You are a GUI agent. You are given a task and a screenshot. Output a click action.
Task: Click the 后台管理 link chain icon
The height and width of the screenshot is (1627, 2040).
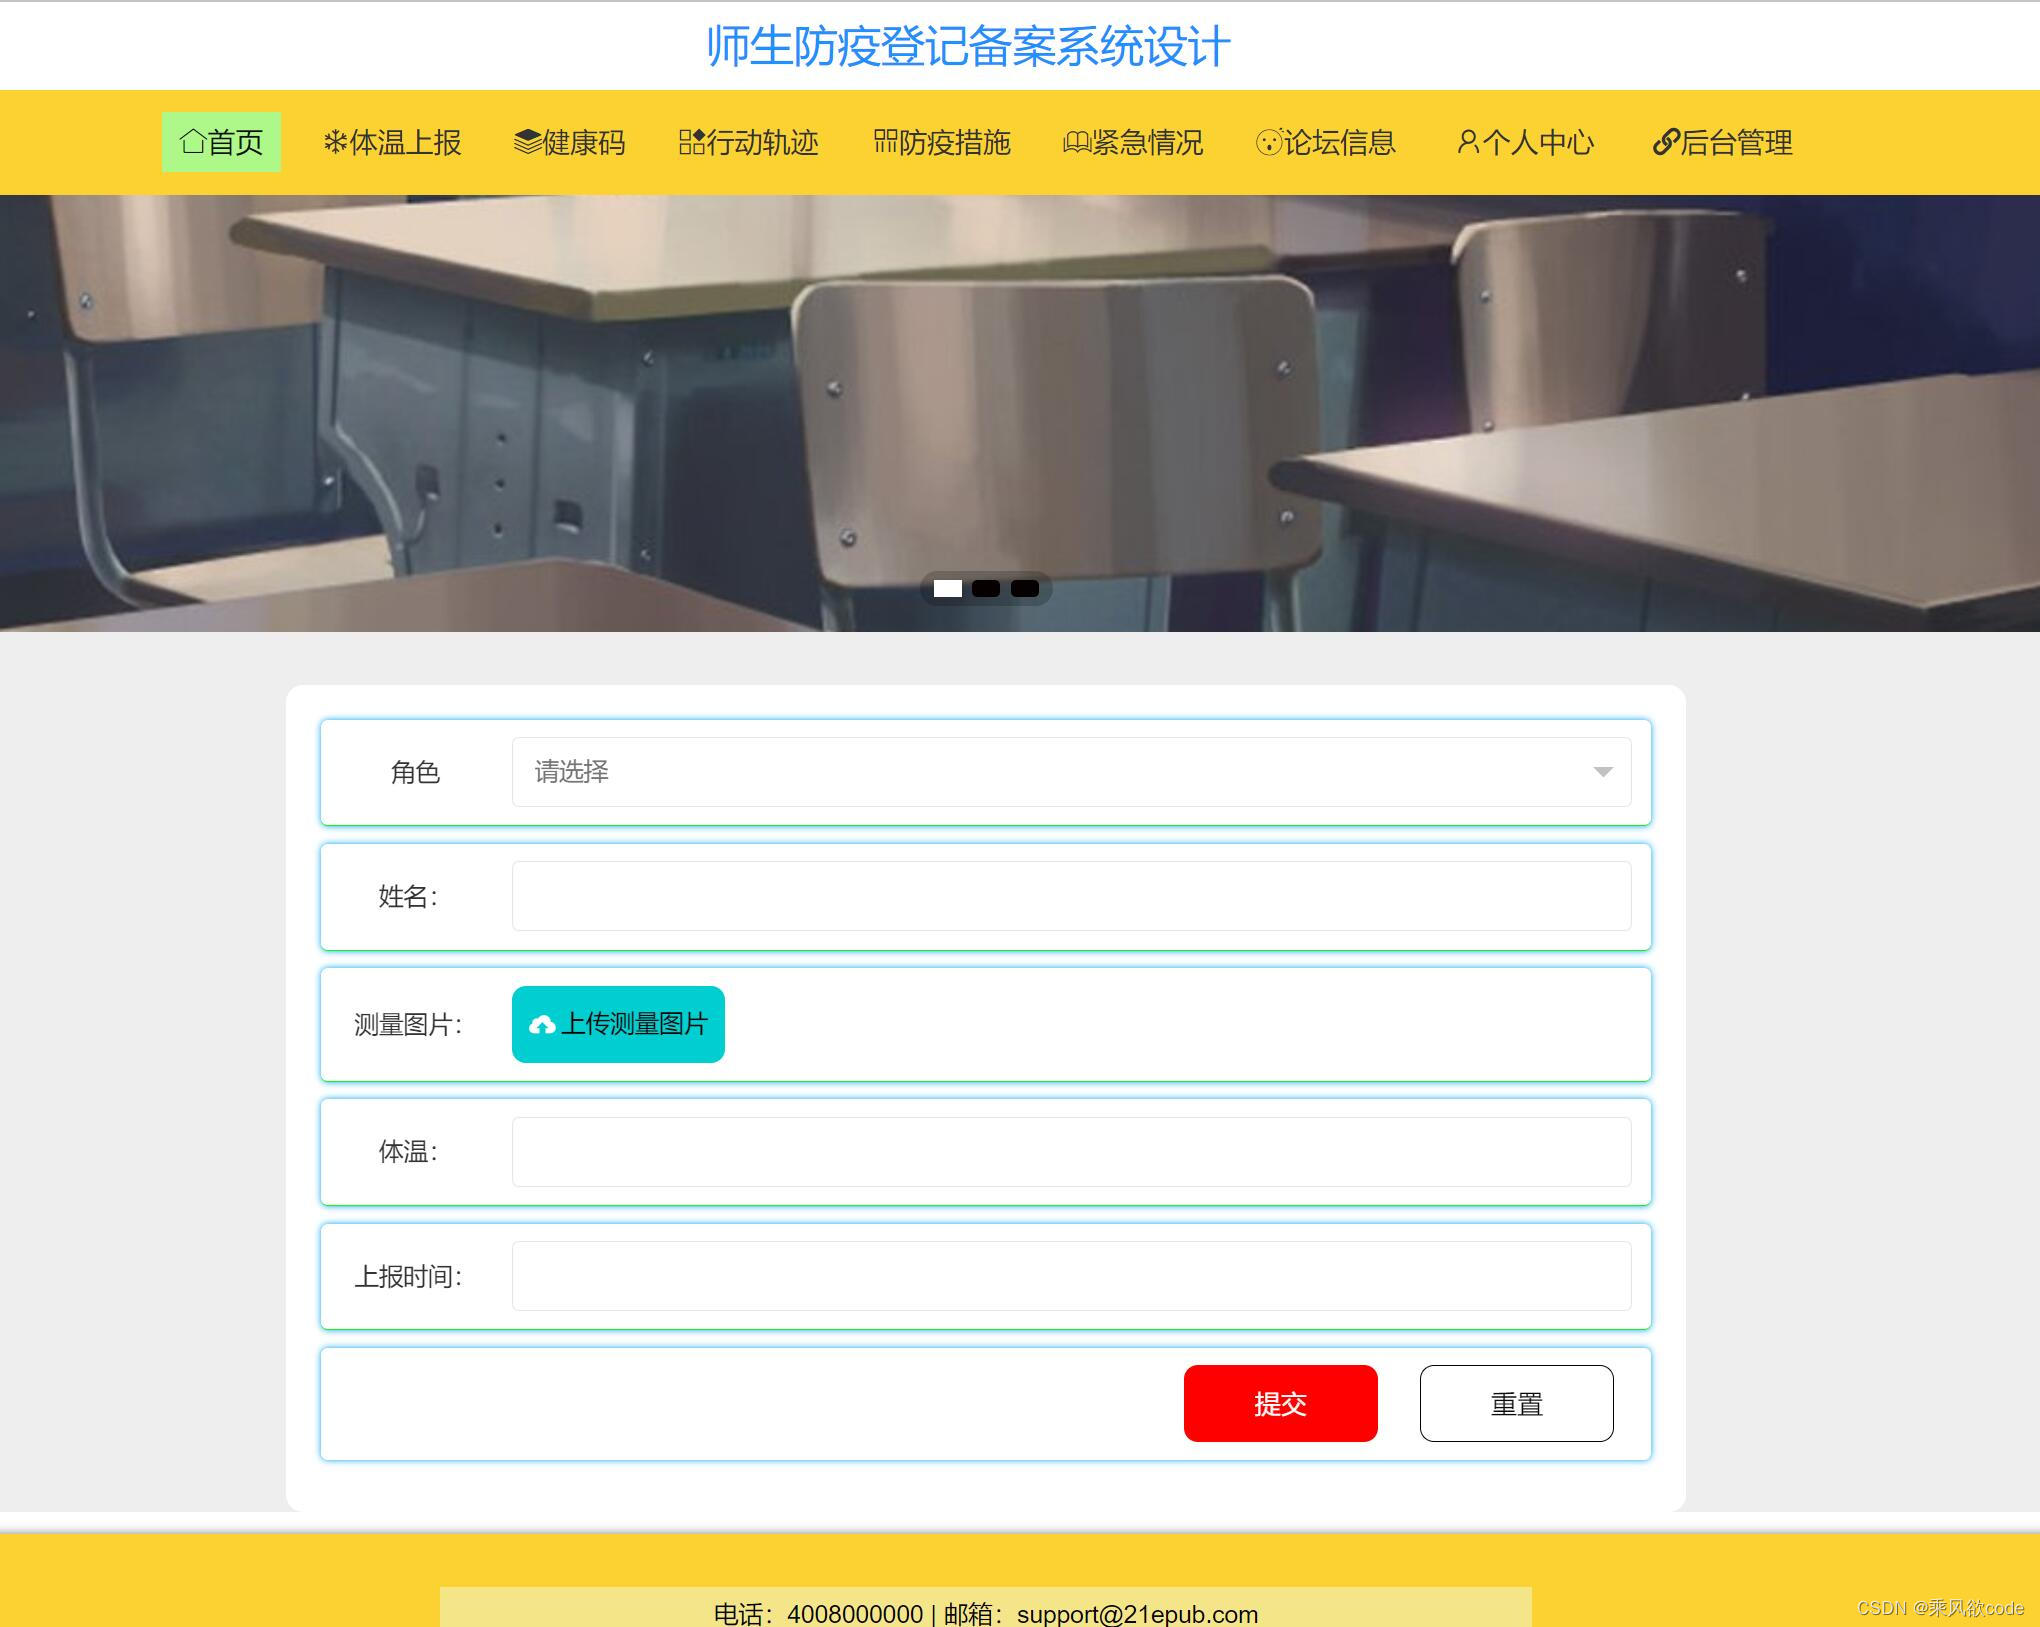tap(1664, 142)
